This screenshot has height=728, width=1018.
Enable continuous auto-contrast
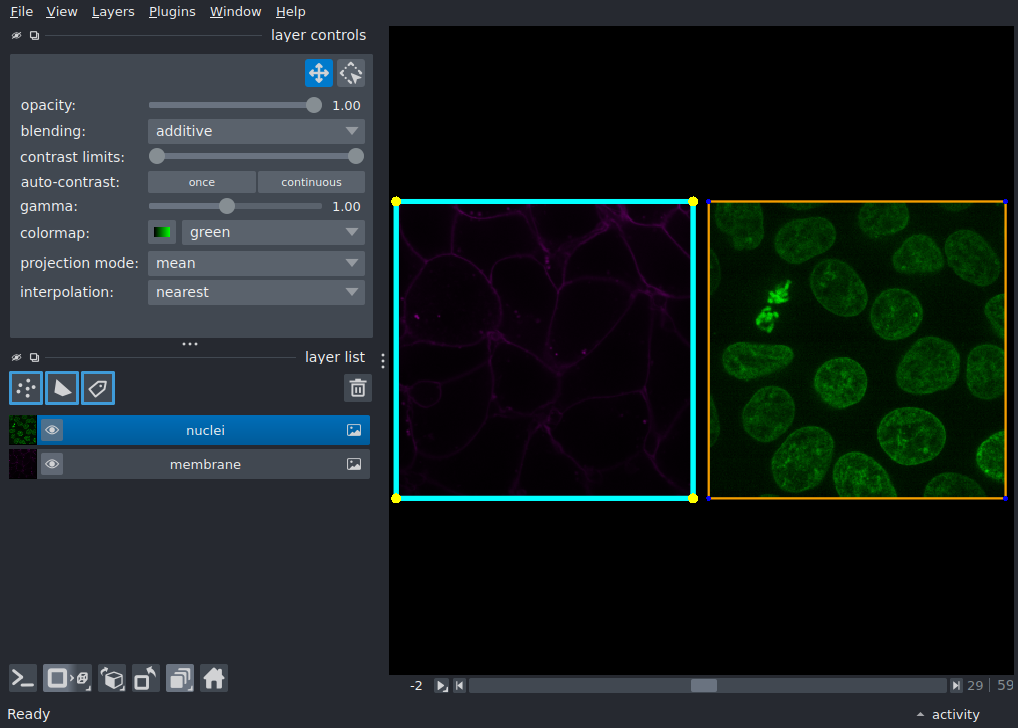pyautogui.click(x=311, y=182)
